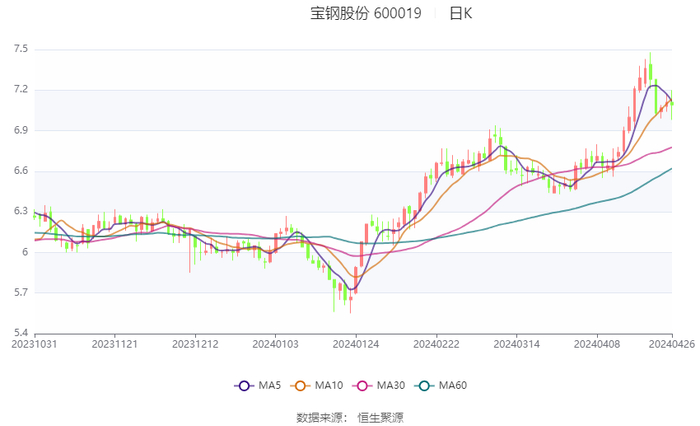Screen dimensions: 700x426
Task: Click the 20231031 date axis label
Action: [x=34, y=344]
